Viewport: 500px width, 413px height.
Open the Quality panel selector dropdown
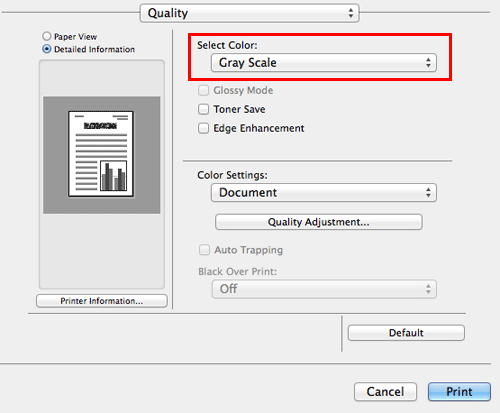click(249, 13)
